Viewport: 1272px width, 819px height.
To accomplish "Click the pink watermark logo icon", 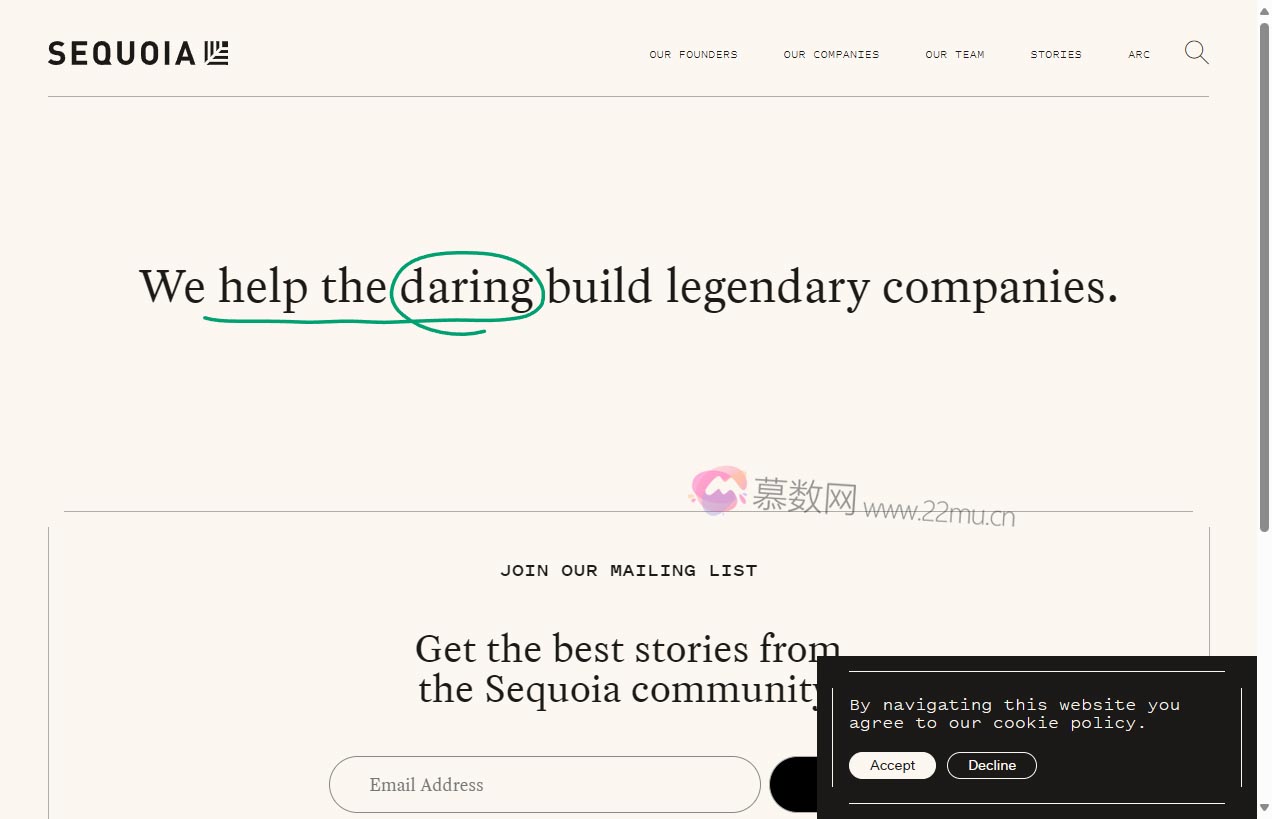I will point(718,490).
